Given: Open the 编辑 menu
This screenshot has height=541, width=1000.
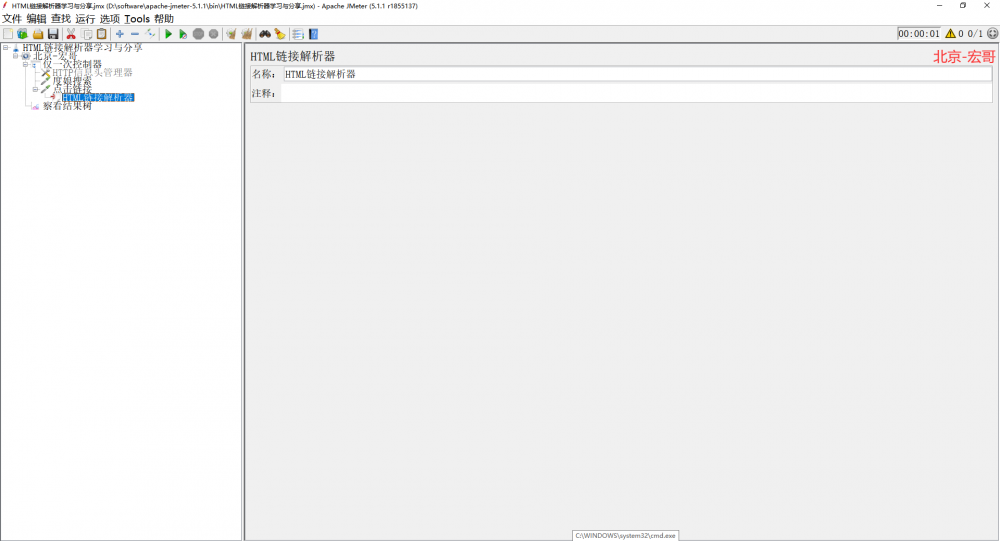Looking at the screenshot, I should [36, 19].
